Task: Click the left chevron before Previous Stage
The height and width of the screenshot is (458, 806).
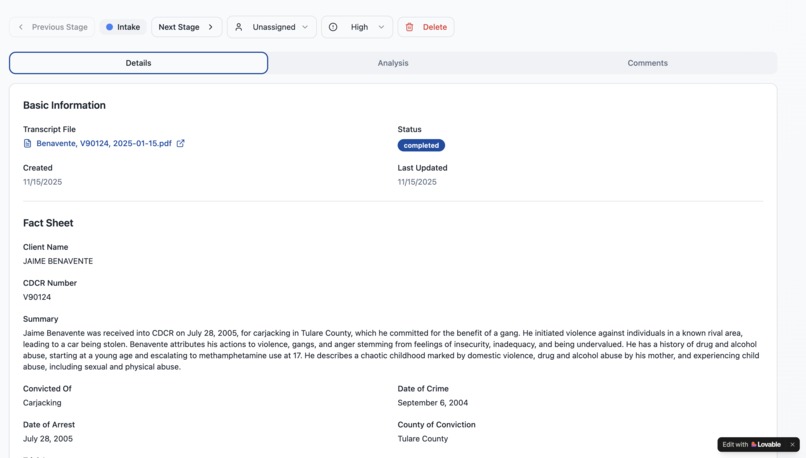Action: pos(21,27)
